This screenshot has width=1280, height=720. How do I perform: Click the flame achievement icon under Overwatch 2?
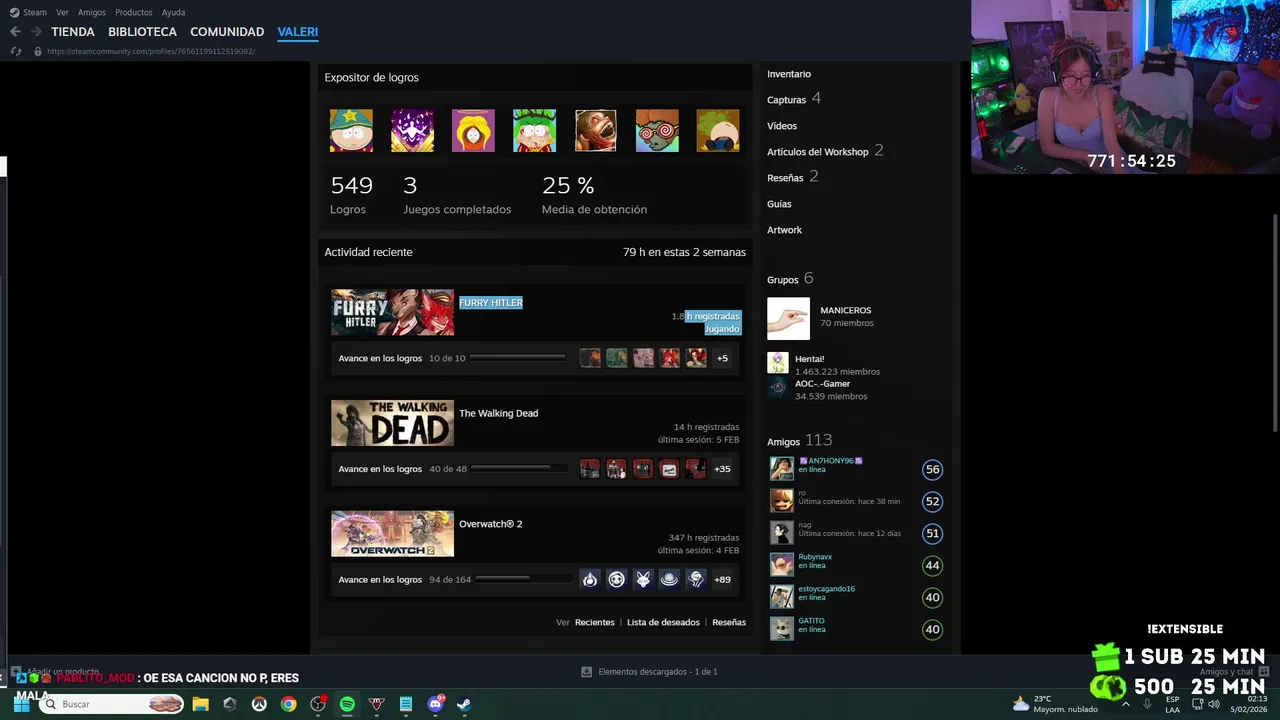590,579
